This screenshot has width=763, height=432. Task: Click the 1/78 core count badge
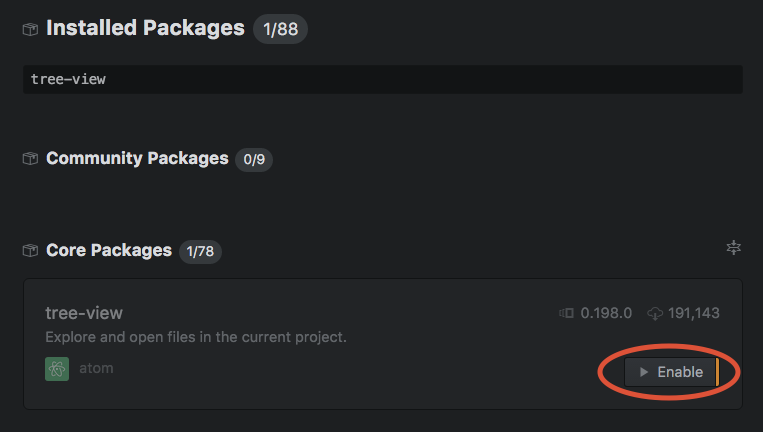(200, 252)
